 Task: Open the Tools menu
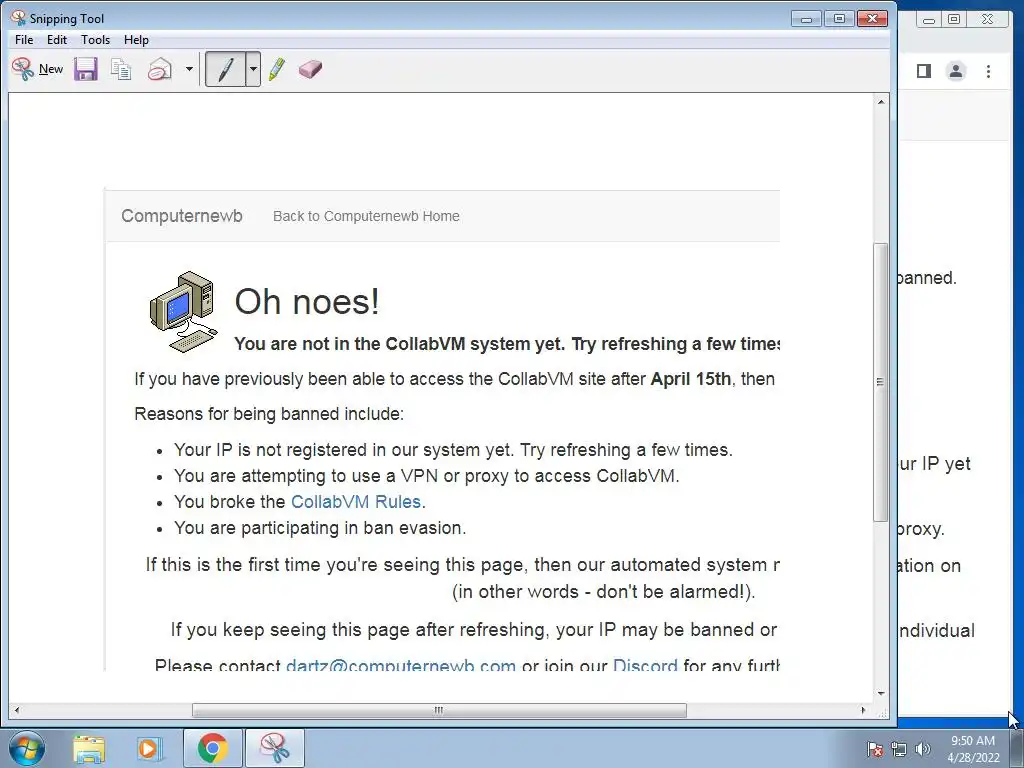pyautogui.click(x=95, y=40)
